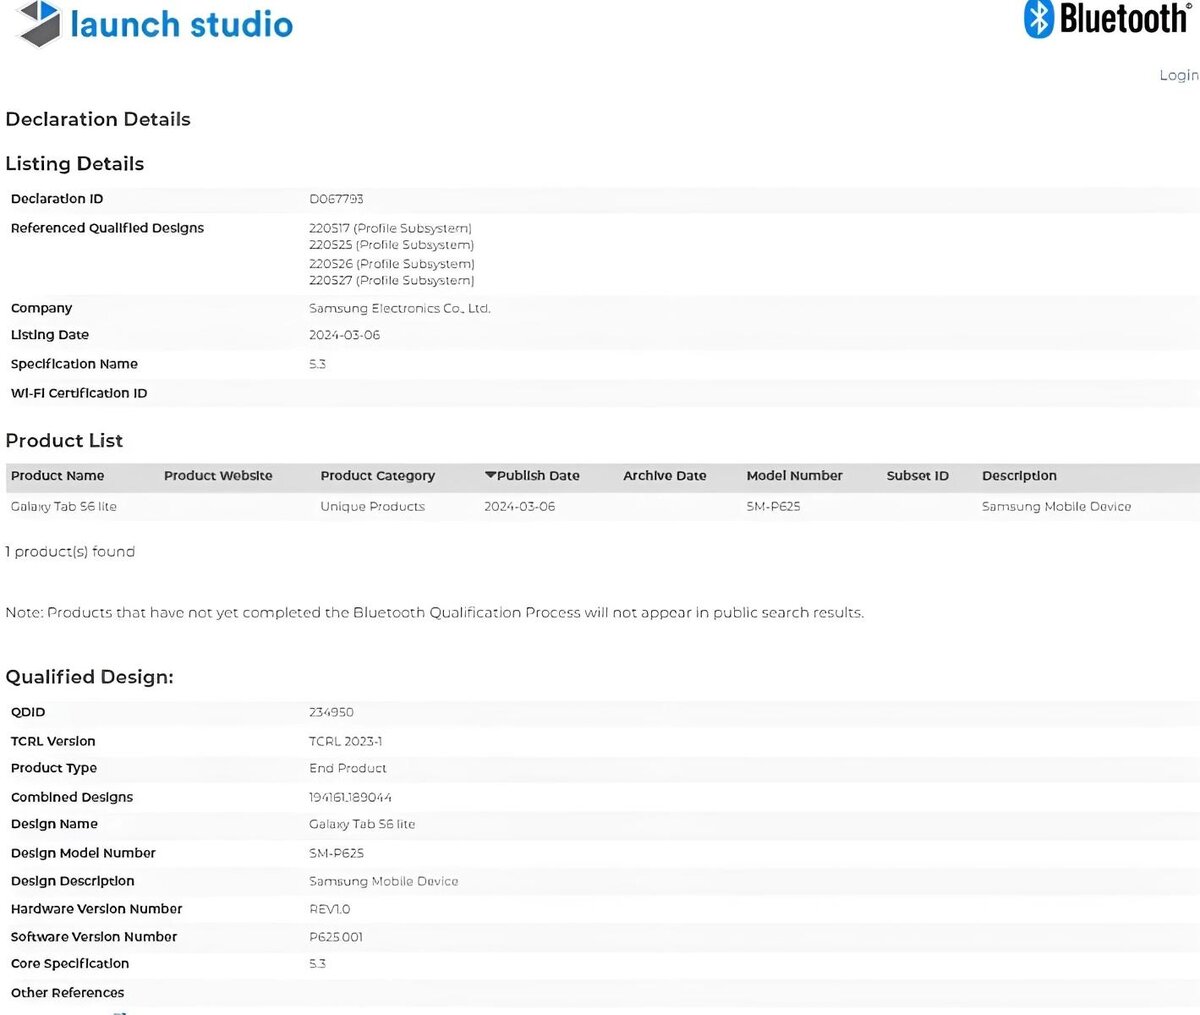The height and width of the screenshot is (1015, 1200).
Task: Click Samsung Mobile Device in Product List
Action: pyautogui.click(x=1056, y=507)
